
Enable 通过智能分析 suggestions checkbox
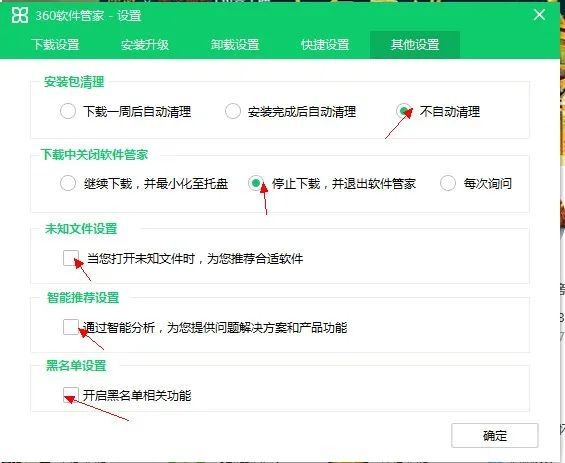71,327
